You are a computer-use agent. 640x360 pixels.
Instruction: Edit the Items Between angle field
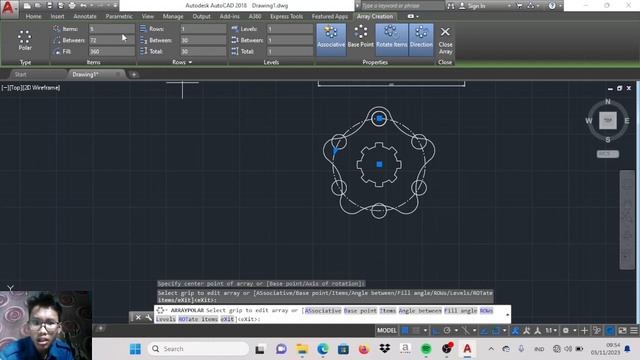click(x=111, y=40)
